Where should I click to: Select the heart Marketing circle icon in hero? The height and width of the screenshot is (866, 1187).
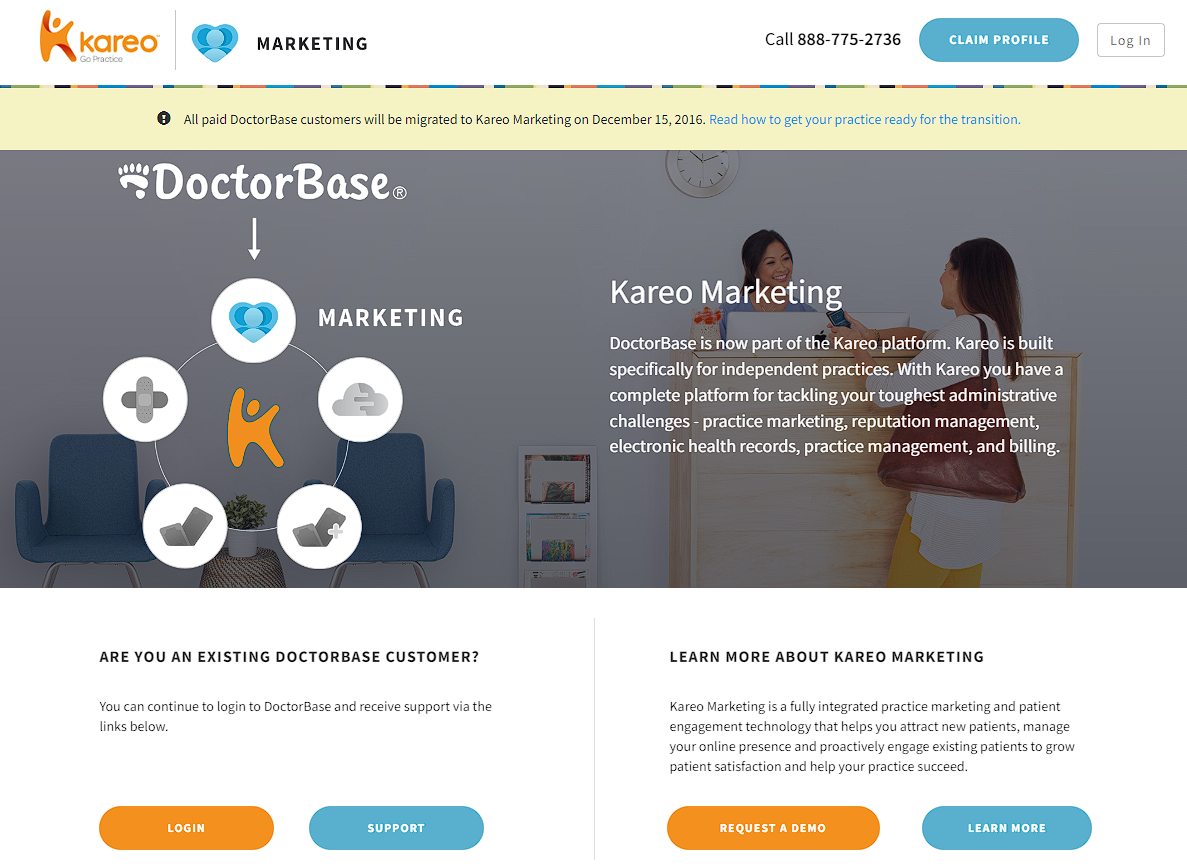click(x=254, y=320)
